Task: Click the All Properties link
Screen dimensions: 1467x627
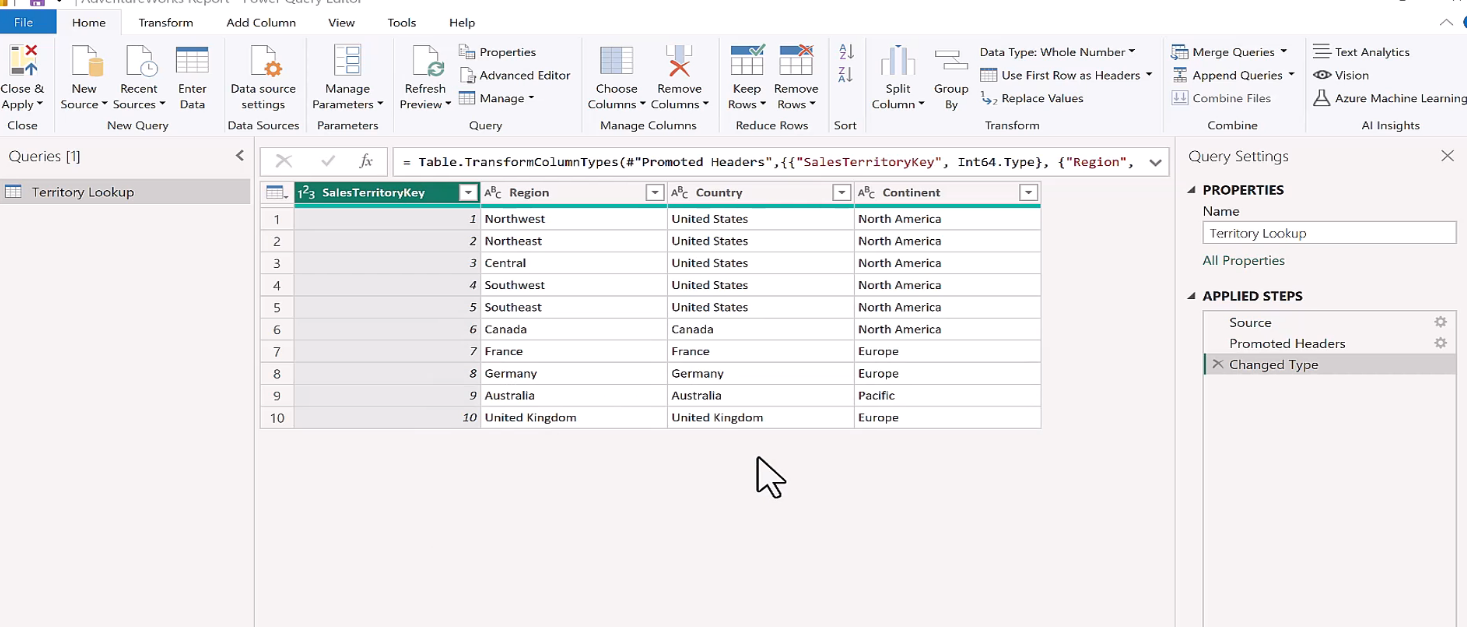Action: [1243, 261]
